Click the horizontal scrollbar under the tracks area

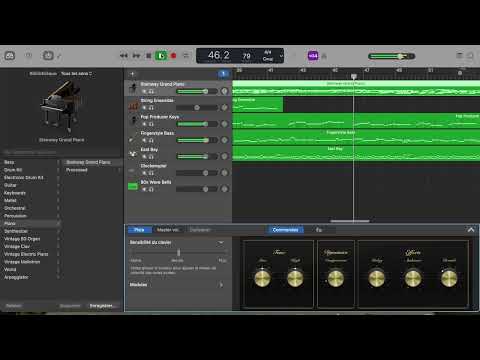pyautogui.click(x=350, y=221)
